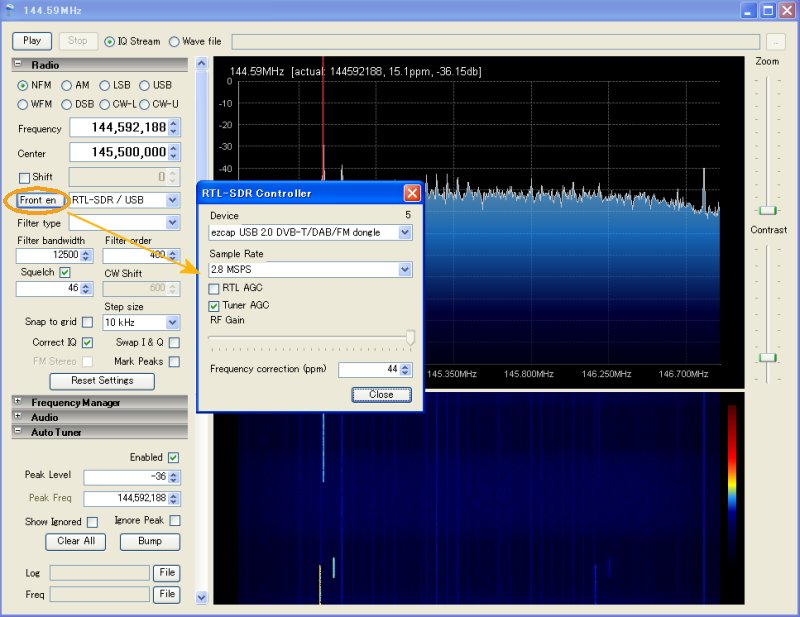Open the Step size dropdown
This screenshot has height=617, width=800.
pyautogui.click(x=172, y=322)
